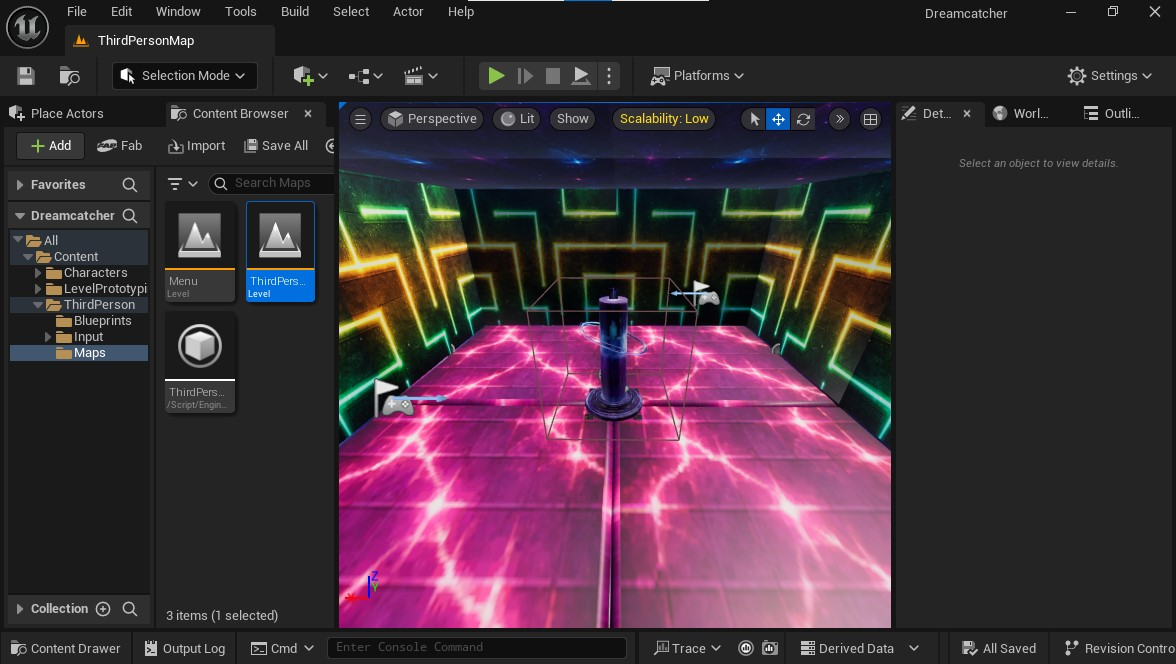
Task: Open Browse to asset in Content Browser icon
Action: tap(69, 76)
